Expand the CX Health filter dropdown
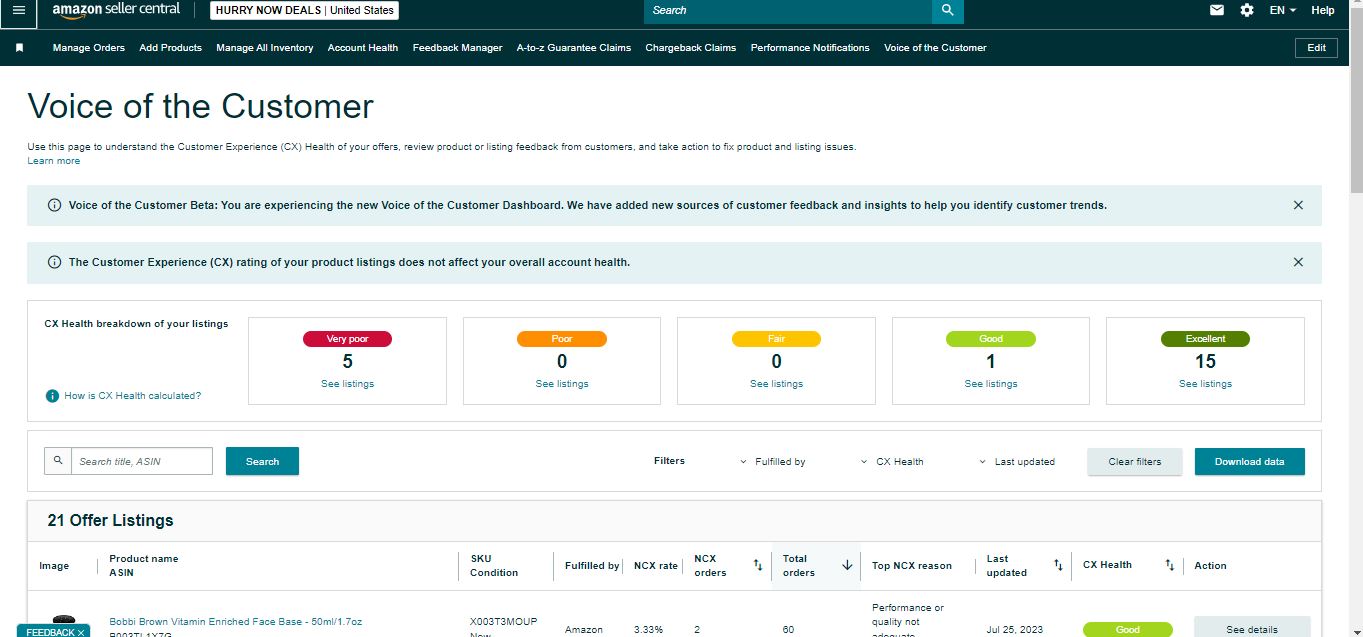This screenshot has height=637, width=1363. (x=892, y=462)
